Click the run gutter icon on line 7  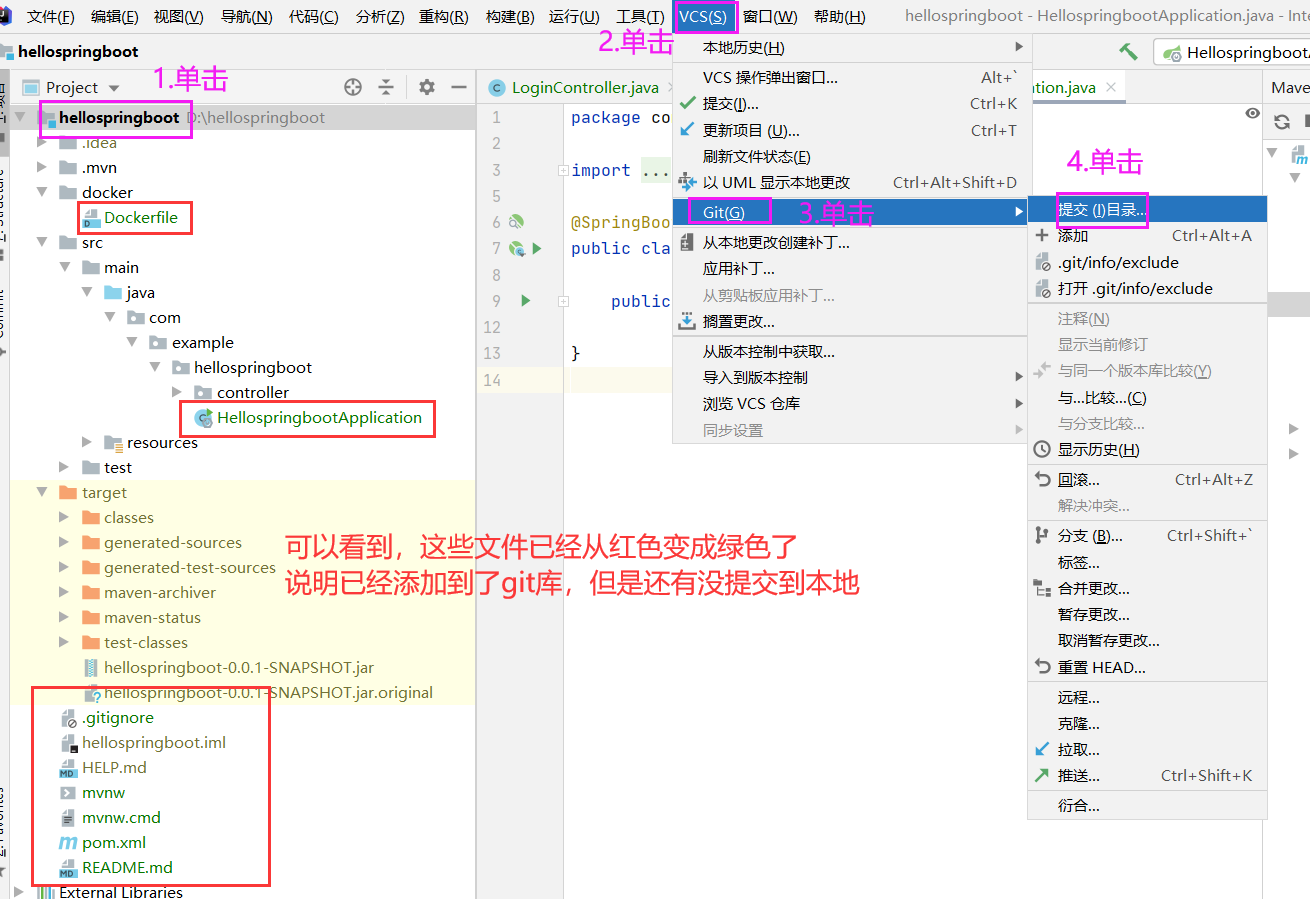pos(536,248)
